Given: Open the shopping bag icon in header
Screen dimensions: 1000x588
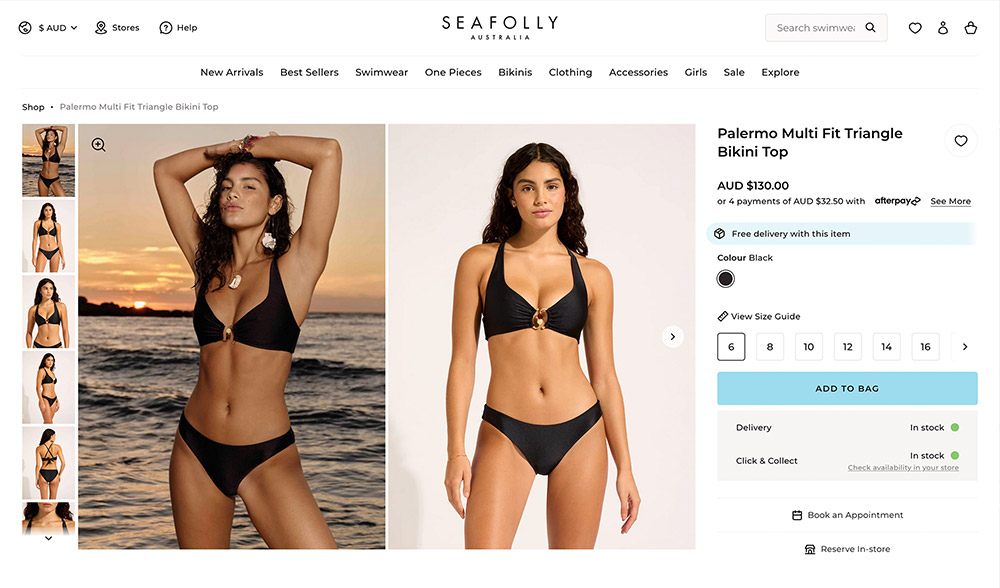Looking at the screenshot, I should [971, 27].
